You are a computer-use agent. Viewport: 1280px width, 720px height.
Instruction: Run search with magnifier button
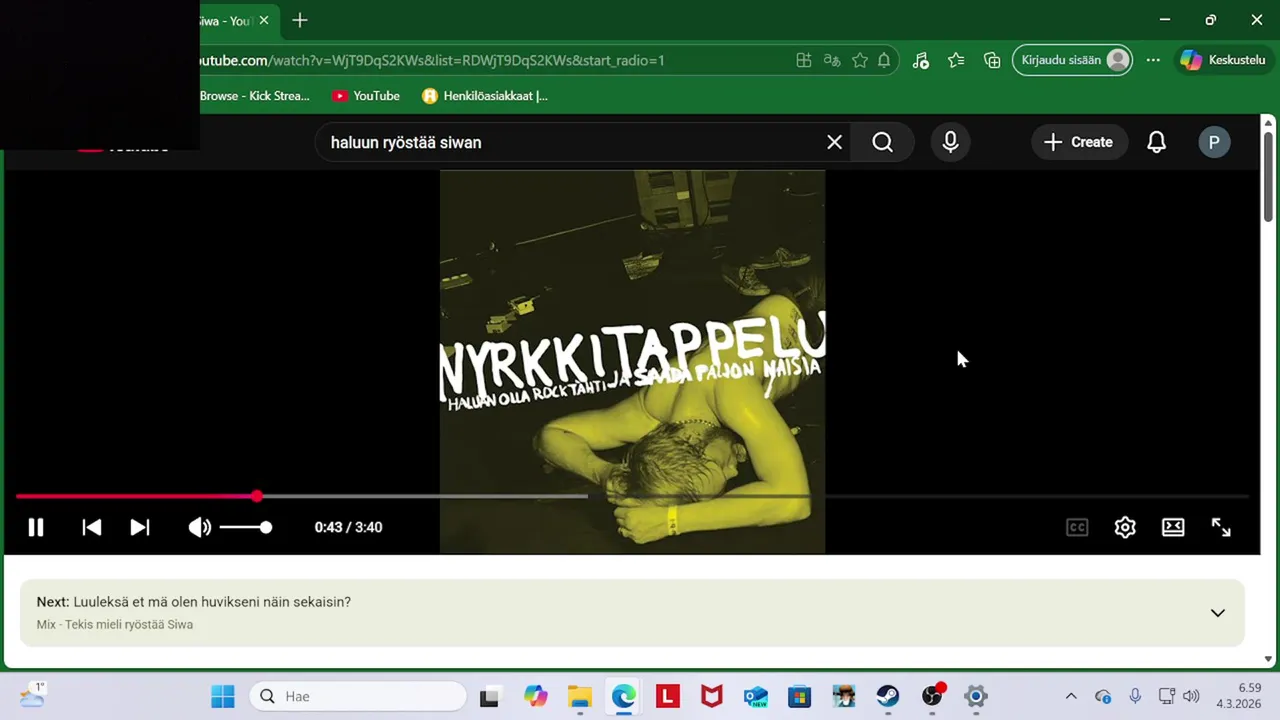pos(882,142)
